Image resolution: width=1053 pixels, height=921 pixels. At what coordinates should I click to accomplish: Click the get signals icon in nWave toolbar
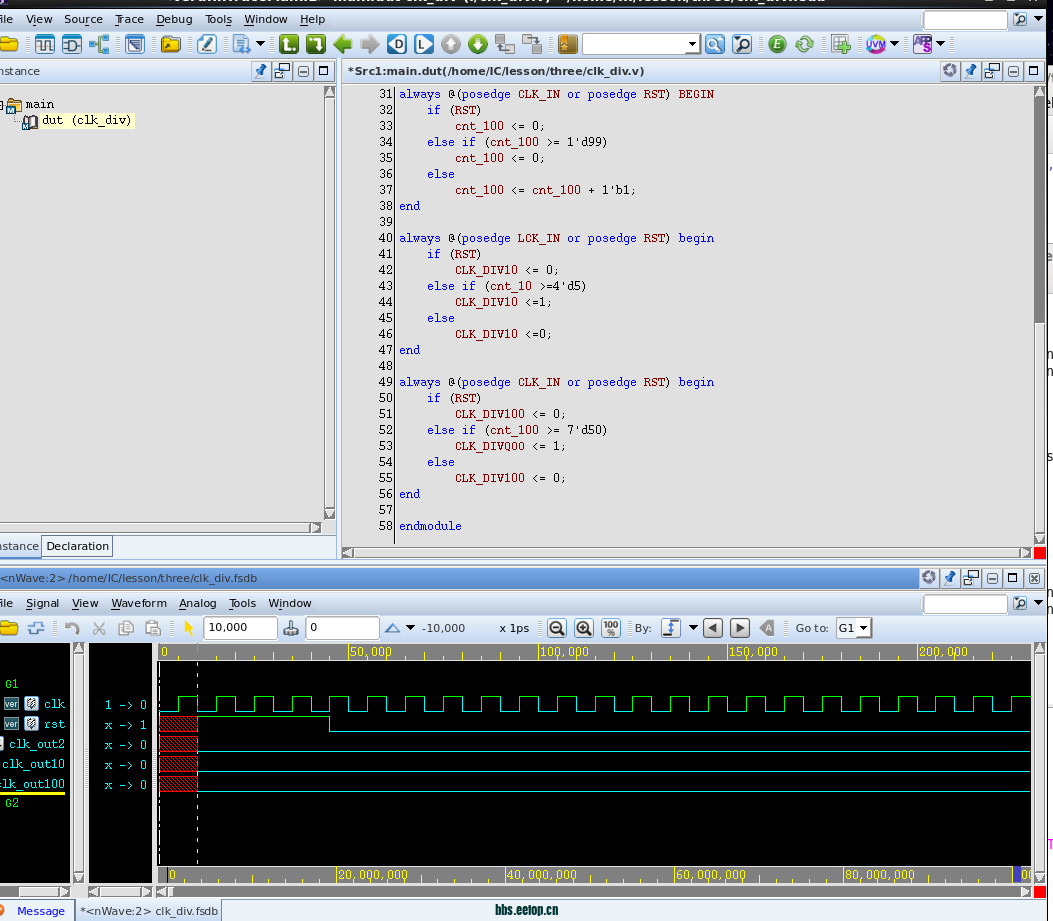[x=36, y=628]
